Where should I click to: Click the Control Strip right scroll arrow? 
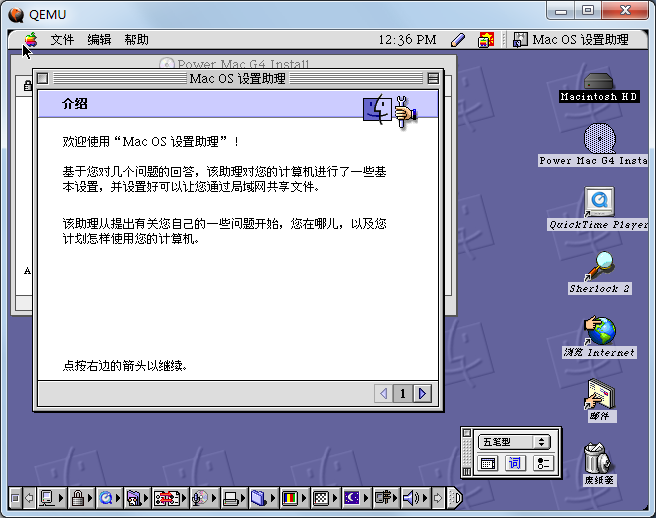438,498
